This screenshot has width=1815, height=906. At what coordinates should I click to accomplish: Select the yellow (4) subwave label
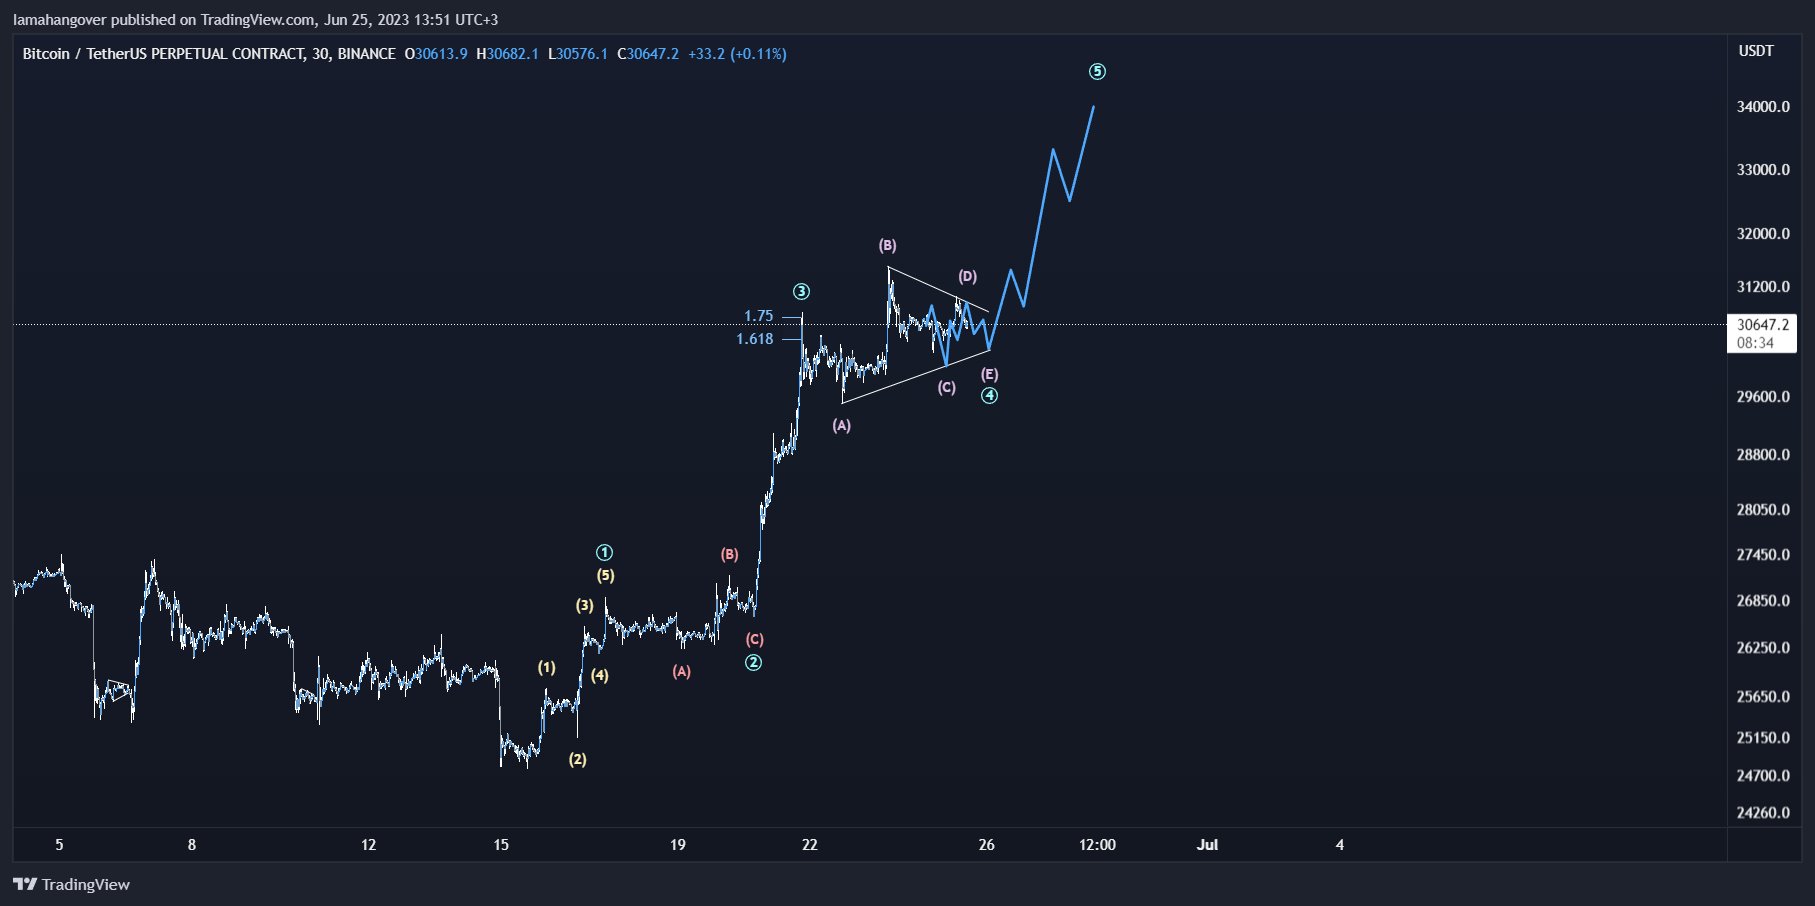pos(600,676)
